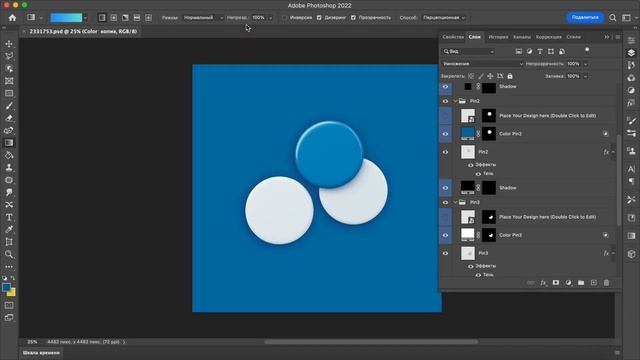Select the Eyedropper tool
The height and width of the screenshot is (360, 640).
click(x=9, y=229)
